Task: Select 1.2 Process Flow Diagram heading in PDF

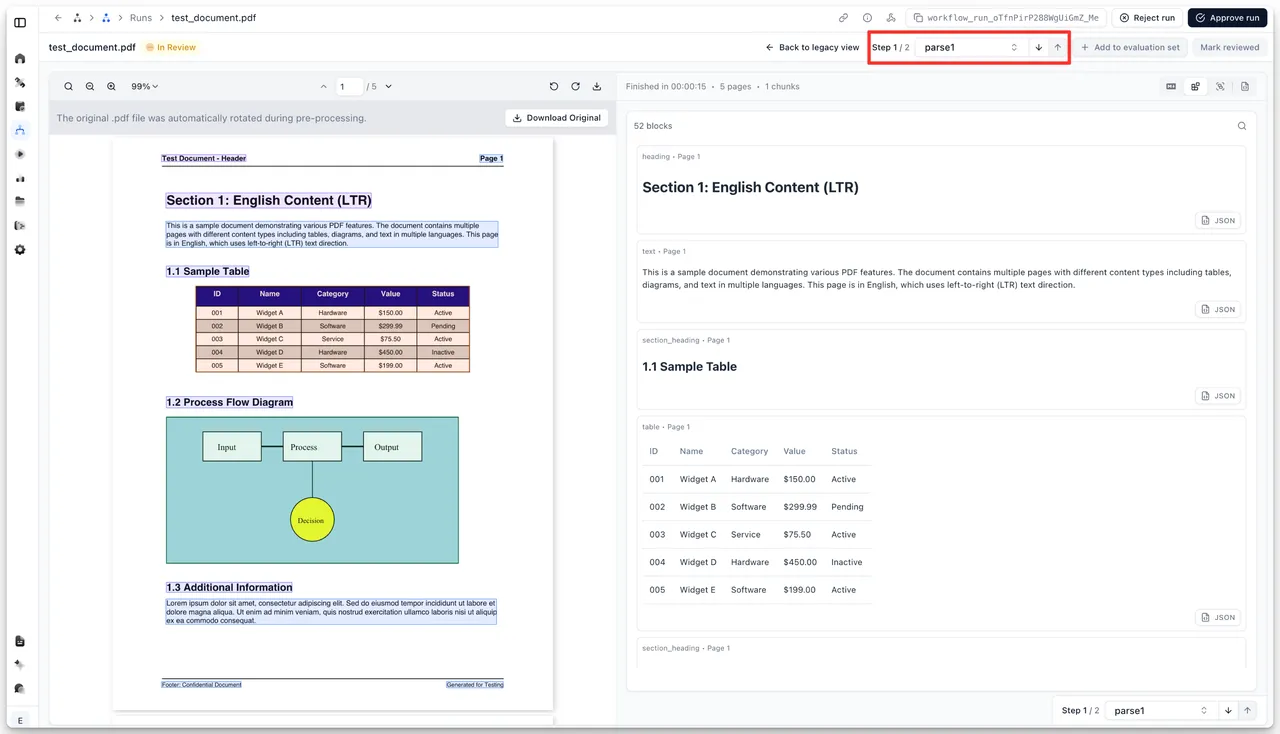Action: (x=230, y=402)
